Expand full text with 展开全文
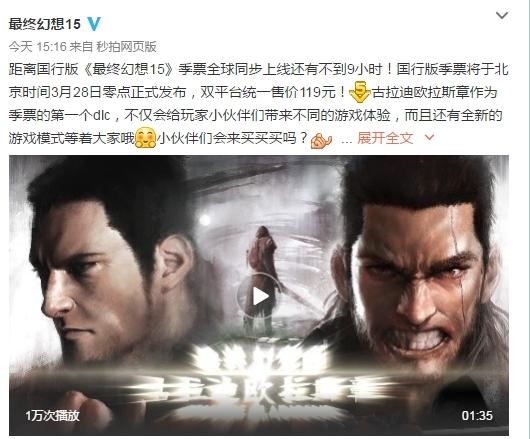This screenshot has height=439, width=530. tap(385, 138)
